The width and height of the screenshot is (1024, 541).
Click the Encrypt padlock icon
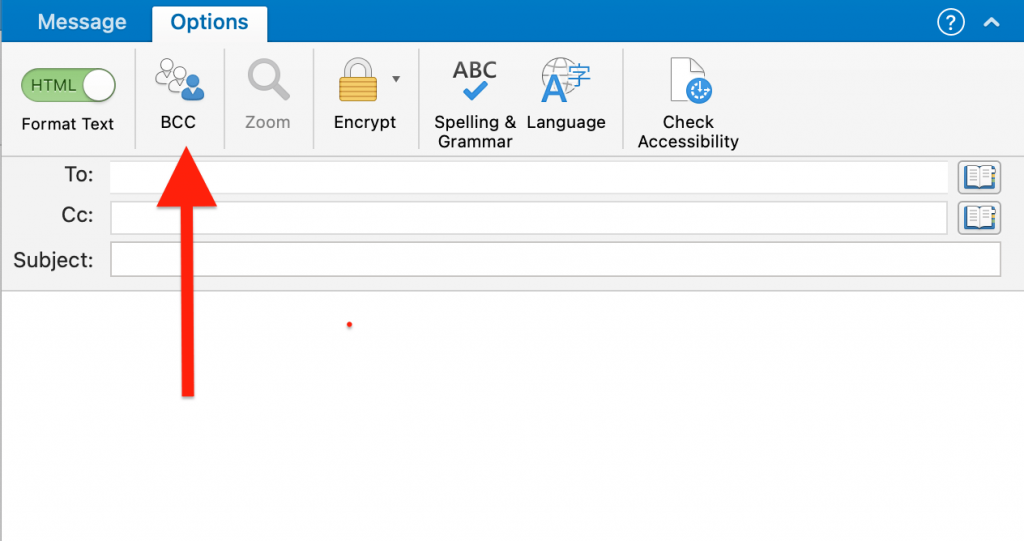click(x=358, y=81)
